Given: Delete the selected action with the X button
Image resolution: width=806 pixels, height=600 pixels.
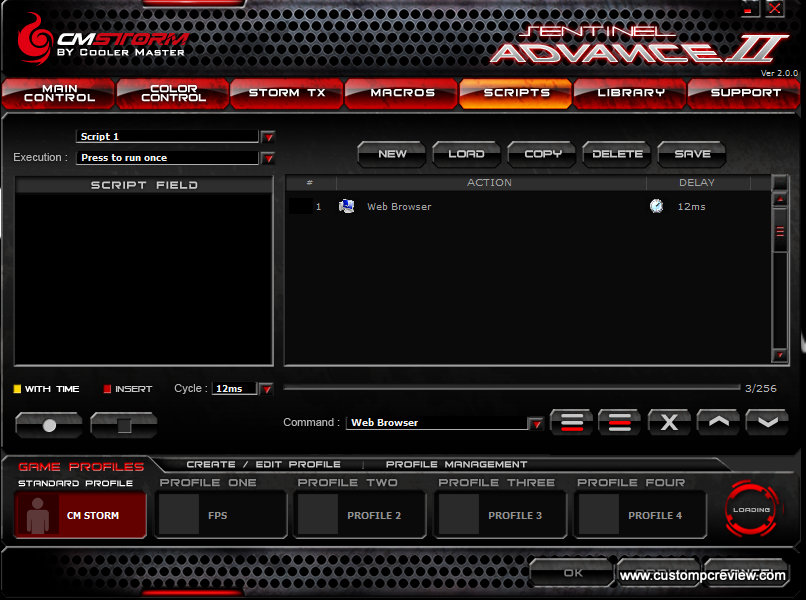Looking at the screenshot, I should pos(668,423).
